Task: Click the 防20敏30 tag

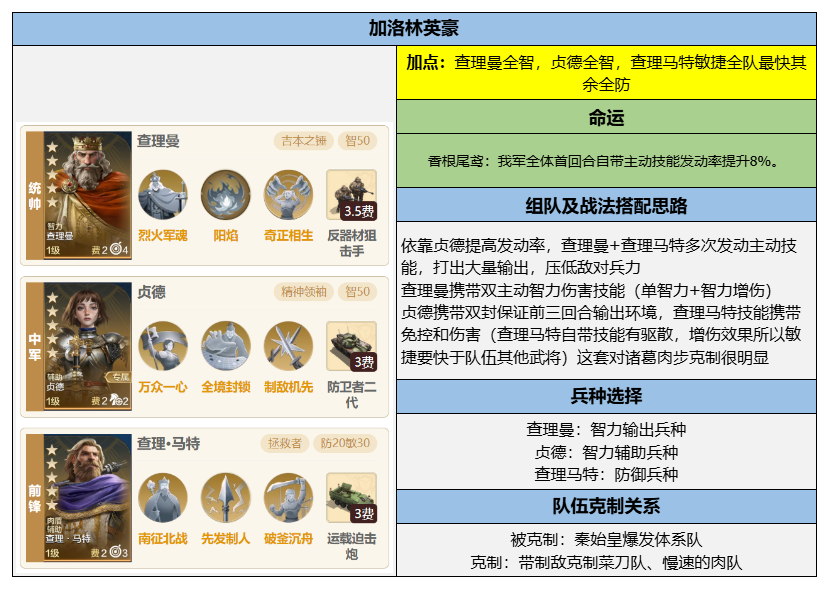Action: 345,443
